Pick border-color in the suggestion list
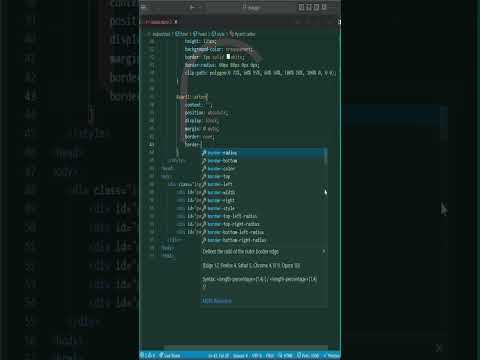This screenshot has height=360, width=480. pyautogui.click(x=263, y=169)
